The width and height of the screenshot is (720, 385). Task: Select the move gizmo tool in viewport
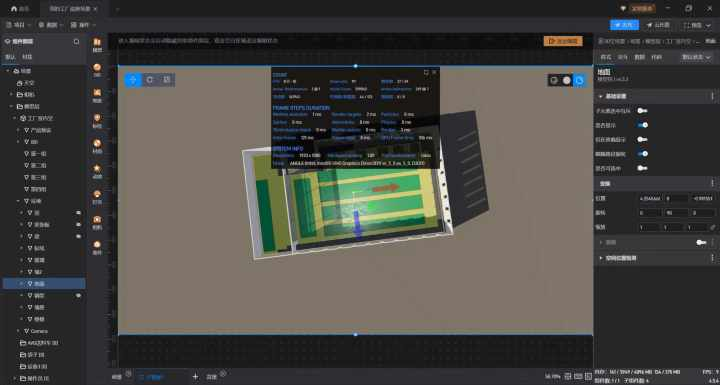(x=133, y=80)
